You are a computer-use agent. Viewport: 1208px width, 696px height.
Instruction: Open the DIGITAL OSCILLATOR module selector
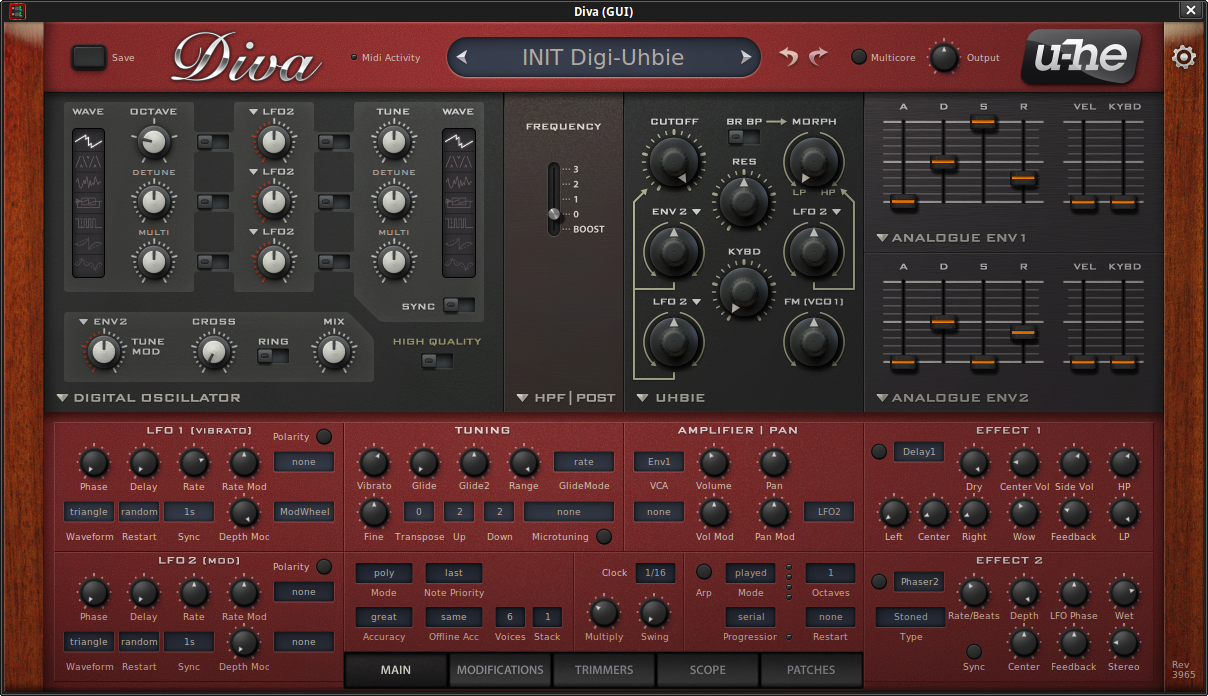[148, 398]
